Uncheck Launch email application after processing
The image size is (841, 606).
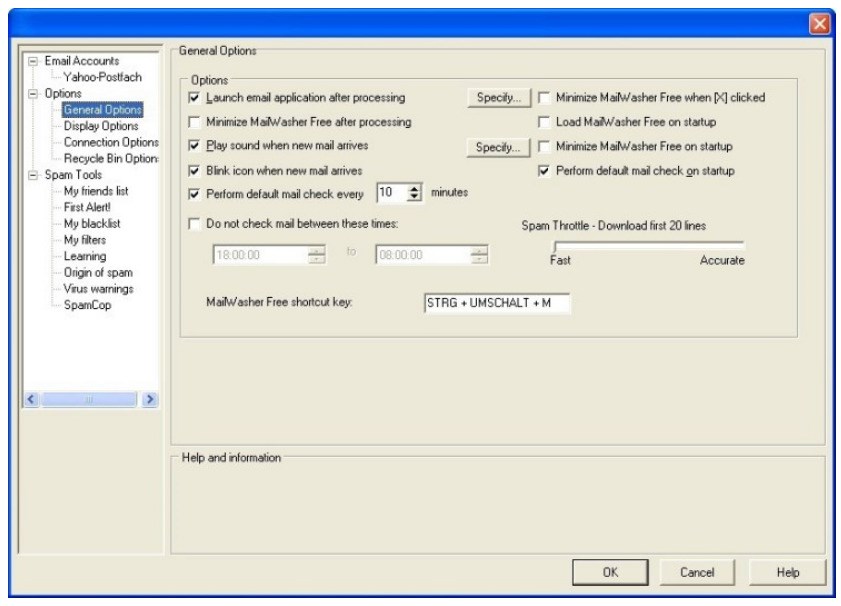(194, 98)
